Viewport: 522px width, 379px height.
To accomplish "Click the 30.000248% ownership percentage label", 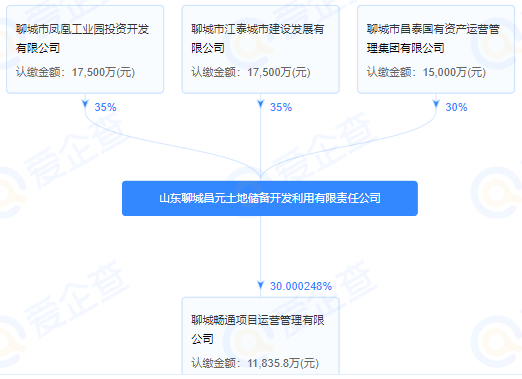I will coord(301,286).
